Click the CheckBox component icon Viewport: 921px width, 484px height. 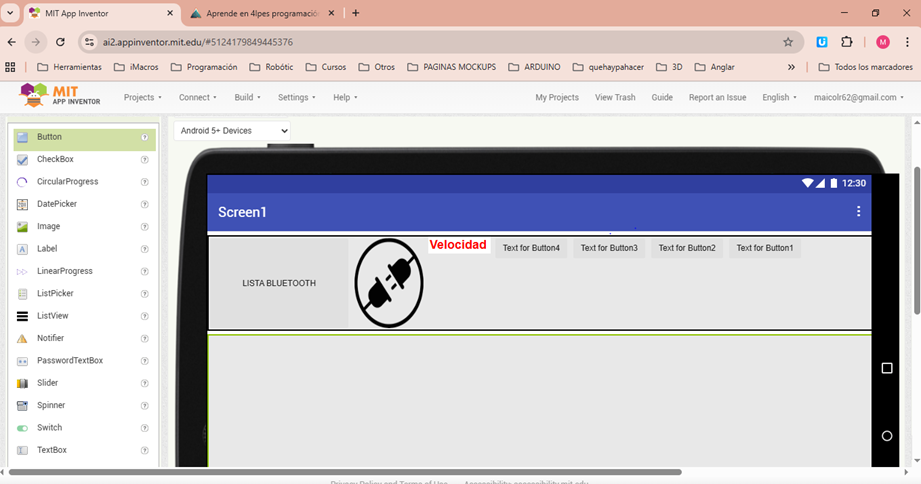click(23, 159)
